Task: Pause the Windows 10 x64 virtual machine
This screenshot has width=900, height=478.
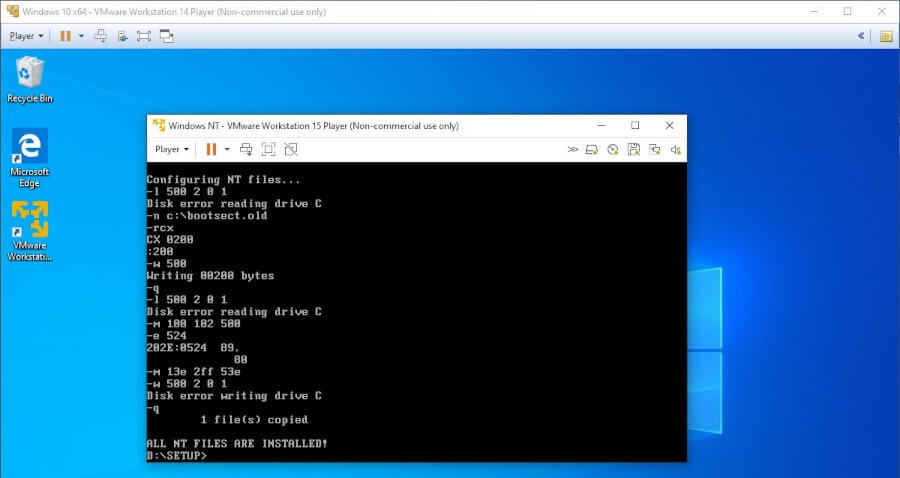Action: pos(65,36)
